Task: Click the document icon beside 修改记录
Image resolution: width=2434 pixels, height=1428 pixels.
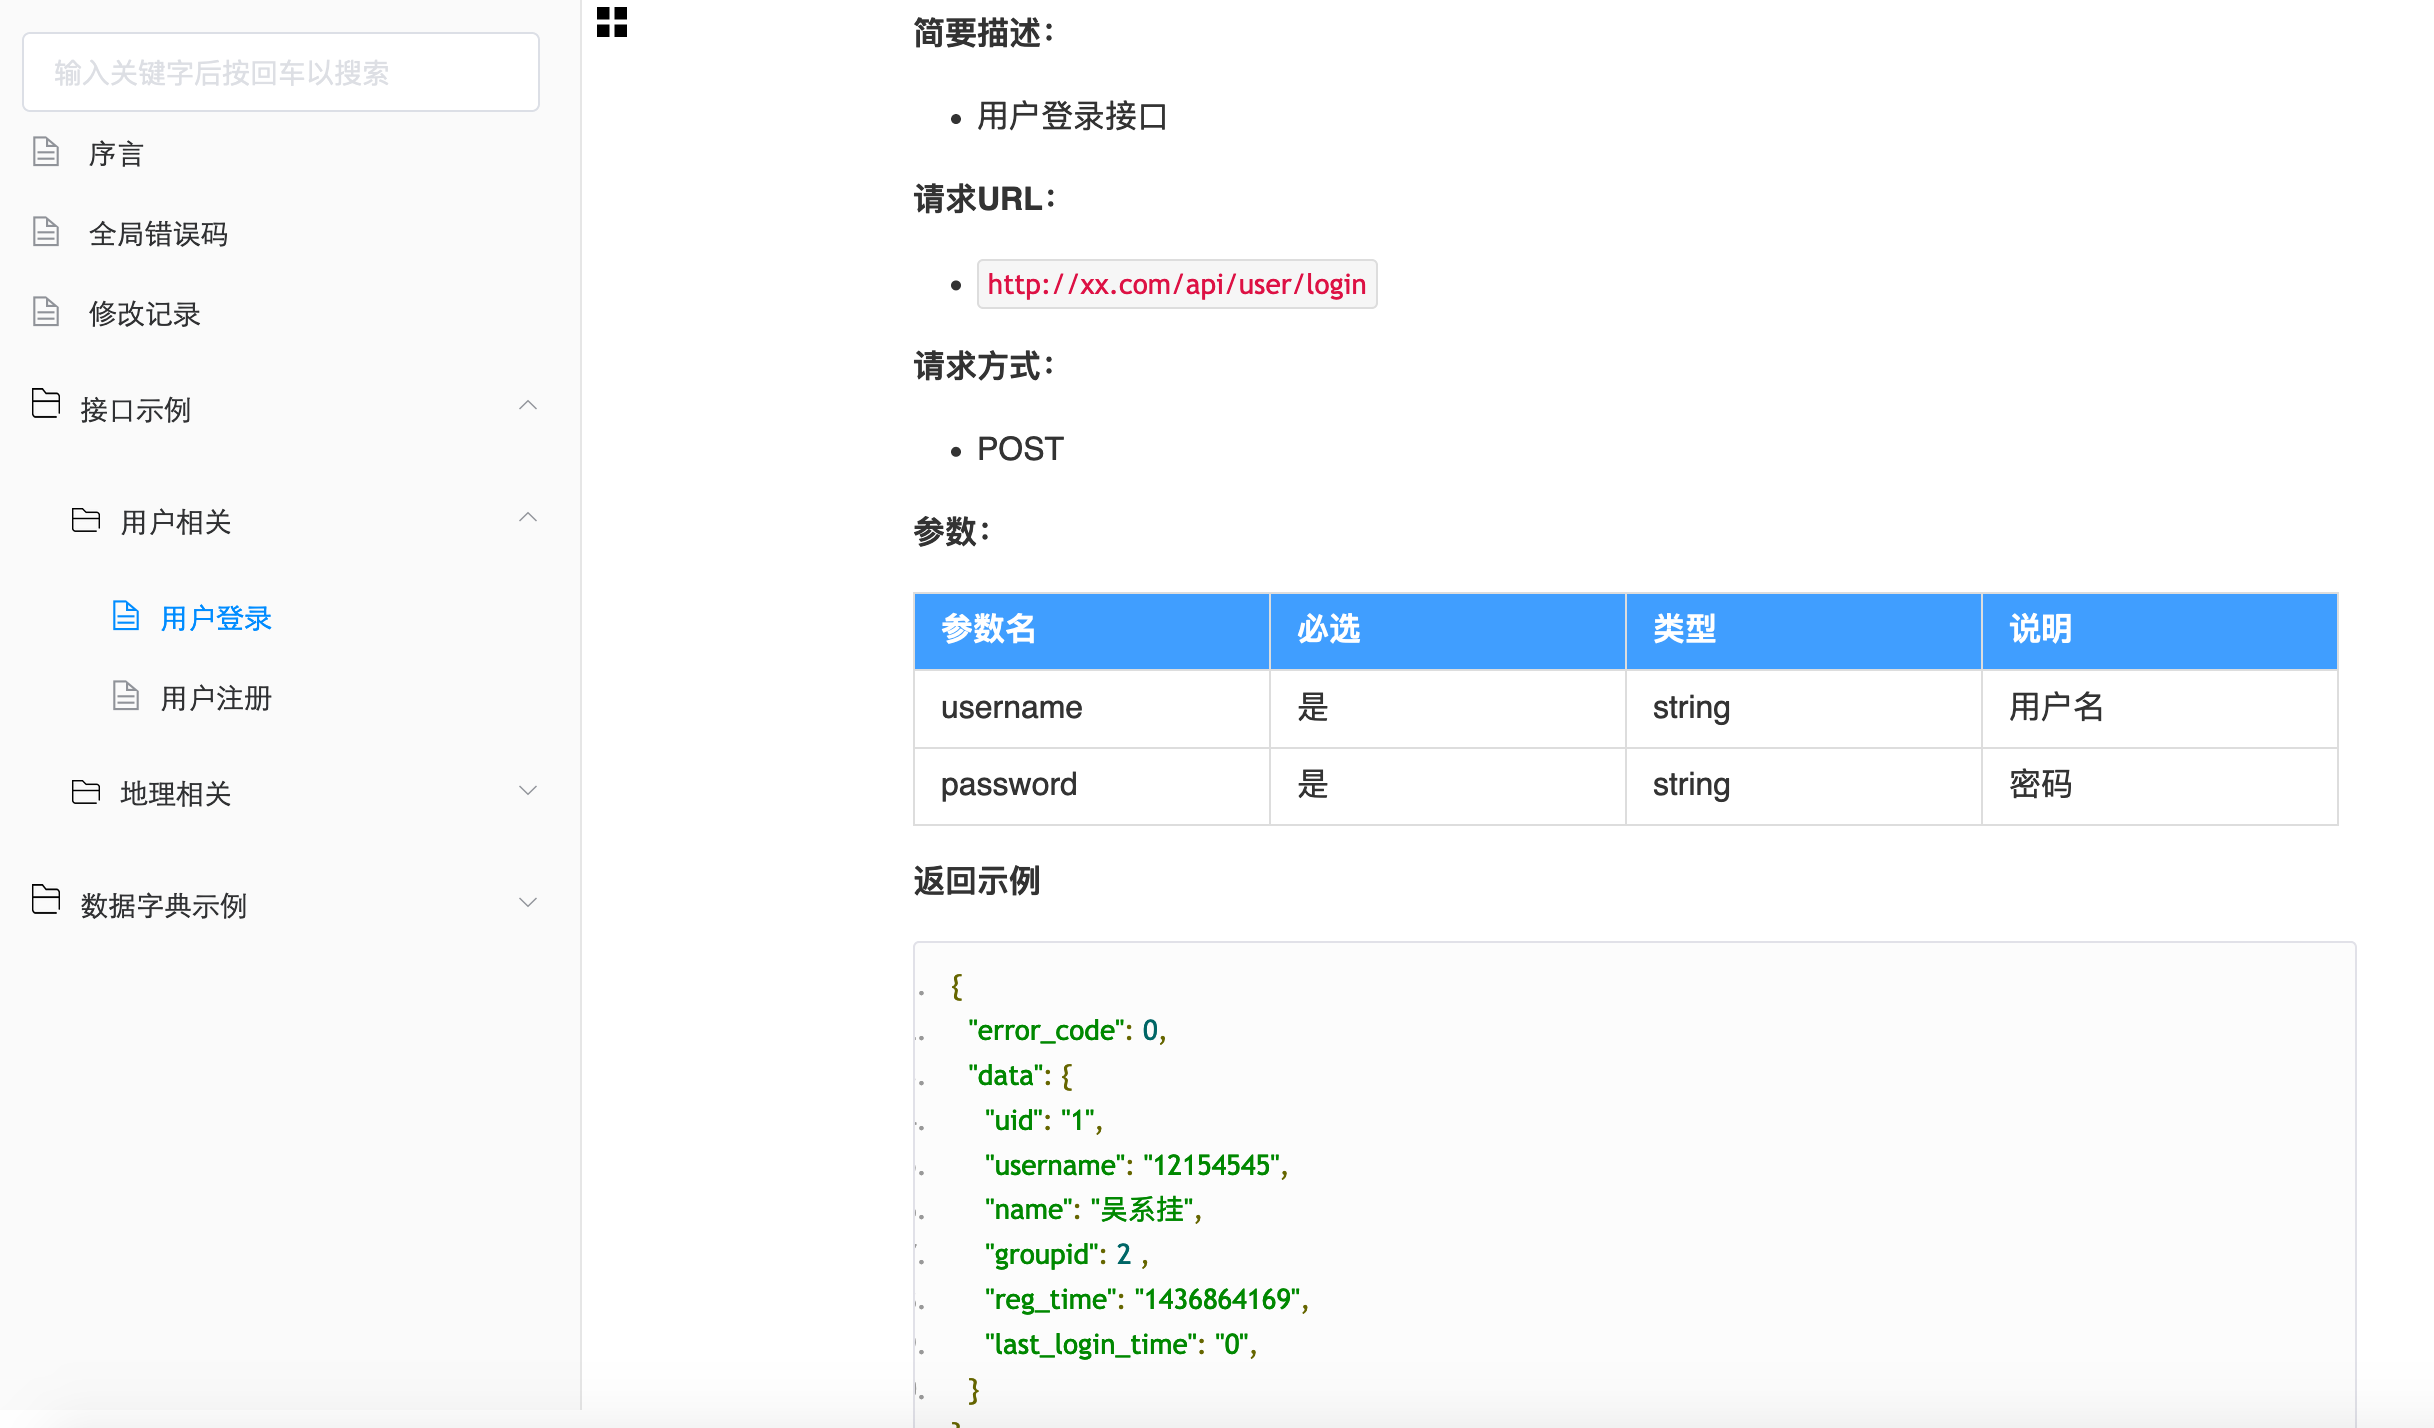Action: click(46, 312)
